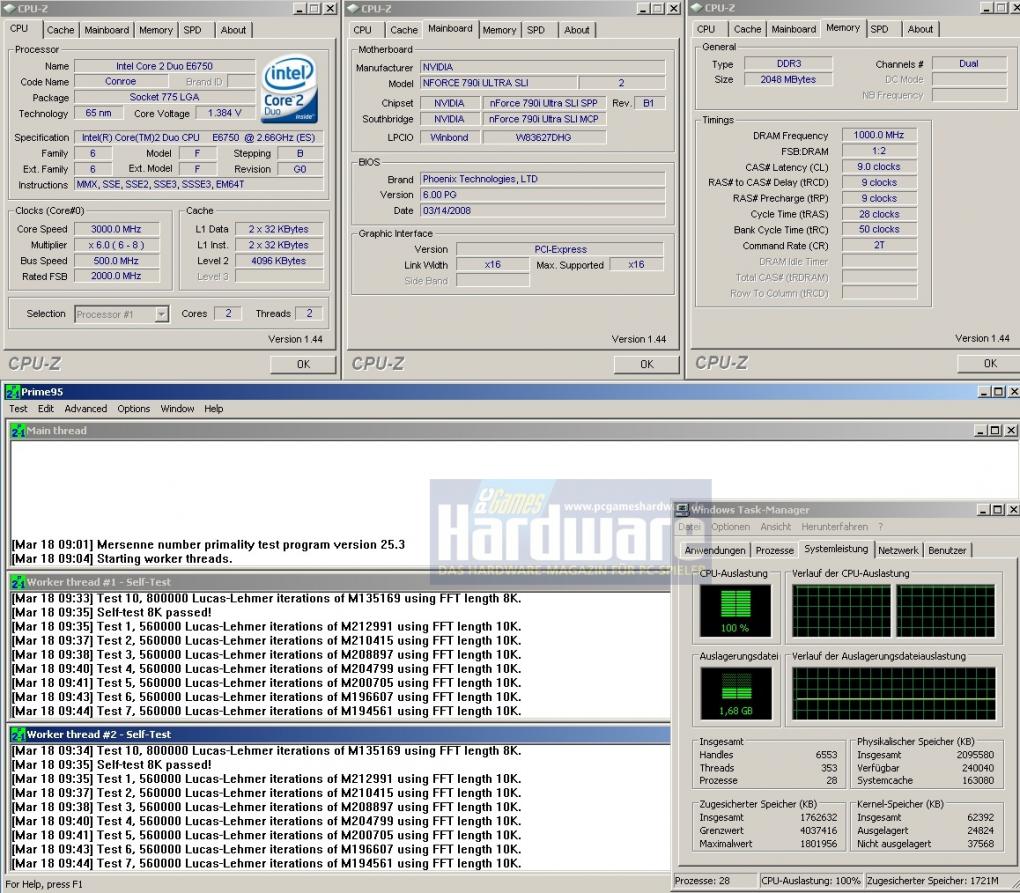
Task: Minimize the Prime95 main window
Action: 984,392
